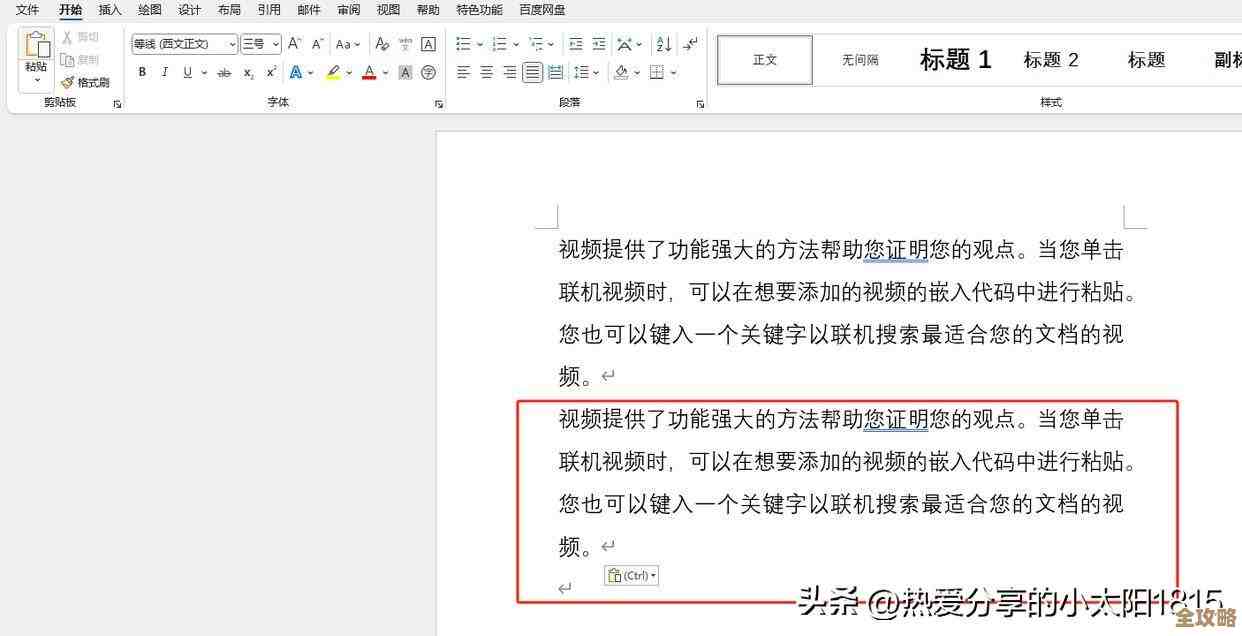Switch to the 插入 ribbon tab
Screen dimensions: 1242x636
[x=109, y=10]
